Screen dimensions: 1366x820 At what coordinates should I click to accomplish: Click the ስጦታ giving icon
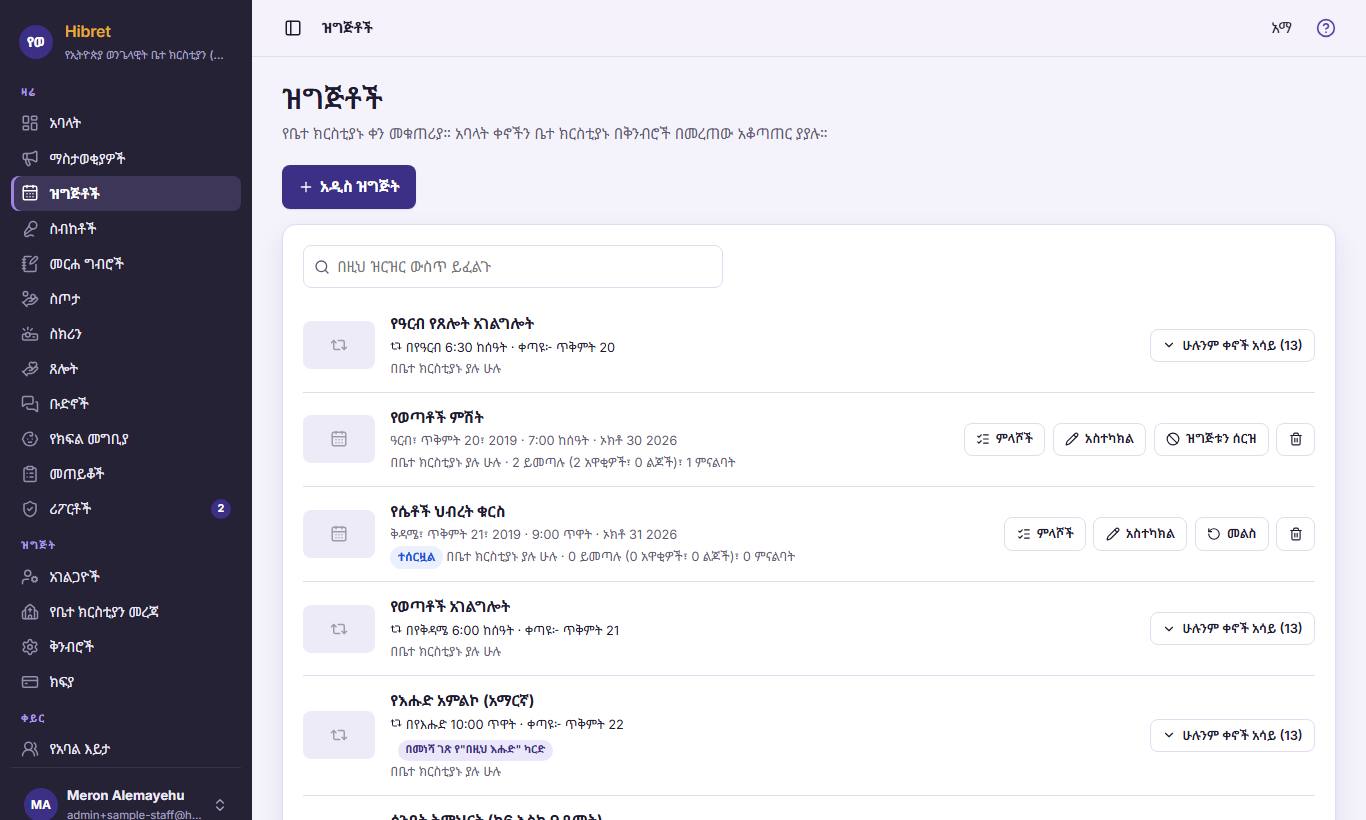tap(30, 299)
